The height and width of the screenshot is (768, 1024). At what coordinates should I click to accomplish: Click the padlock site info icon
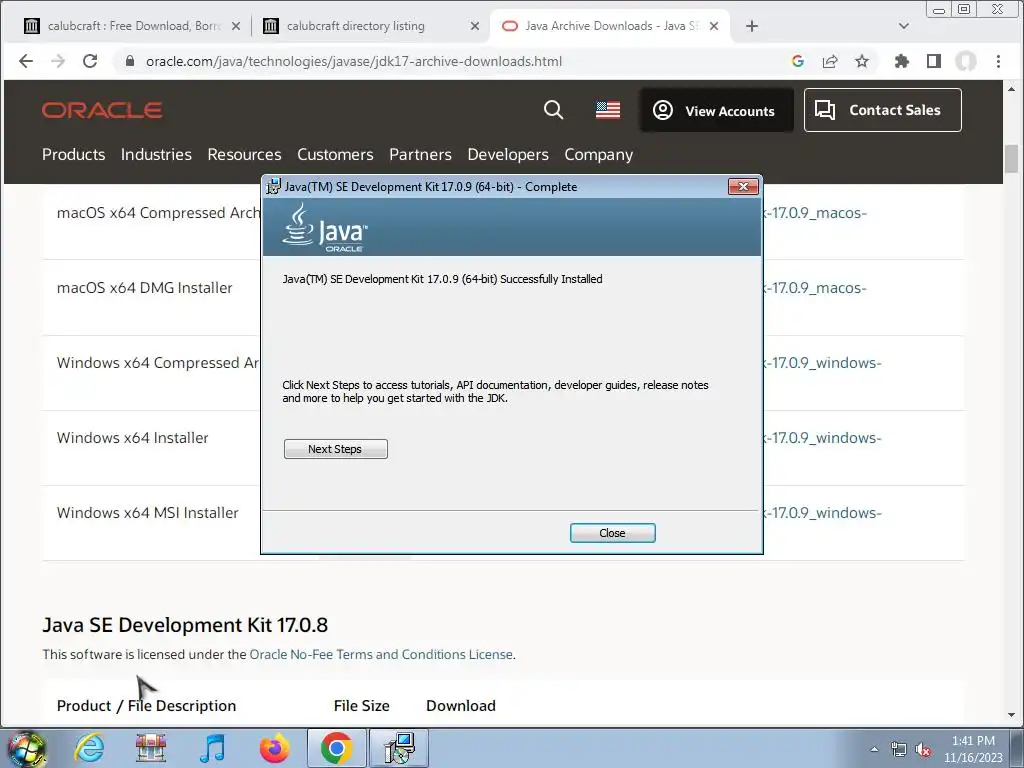(130, 61)
